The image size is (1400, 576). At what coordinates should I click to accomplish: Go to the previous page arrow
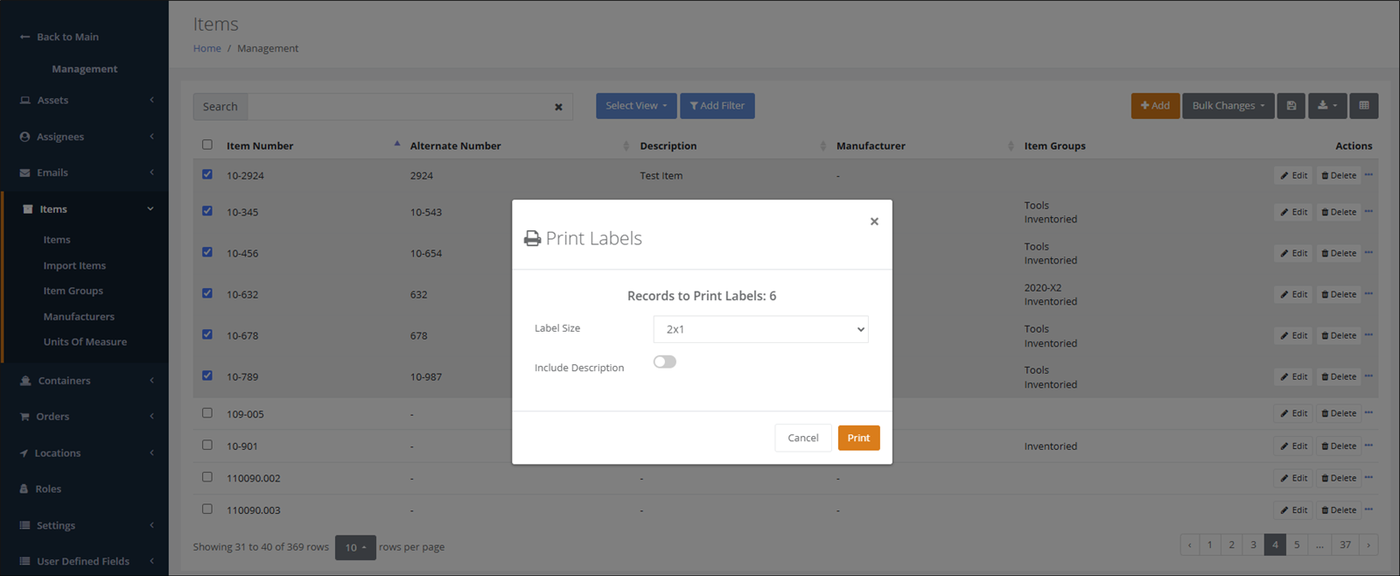[x=1190, y=545]
